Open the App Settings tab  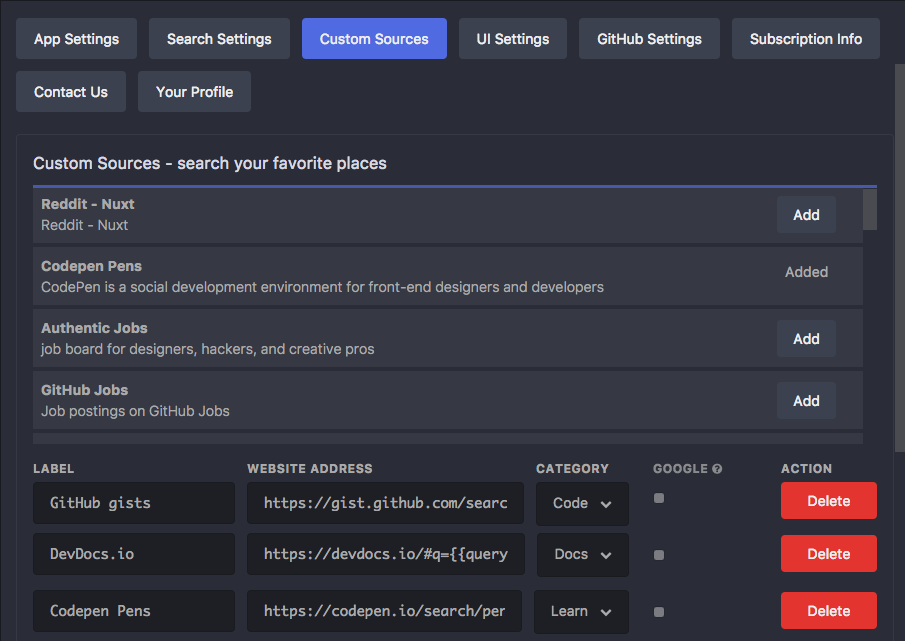tap(76, 39)
